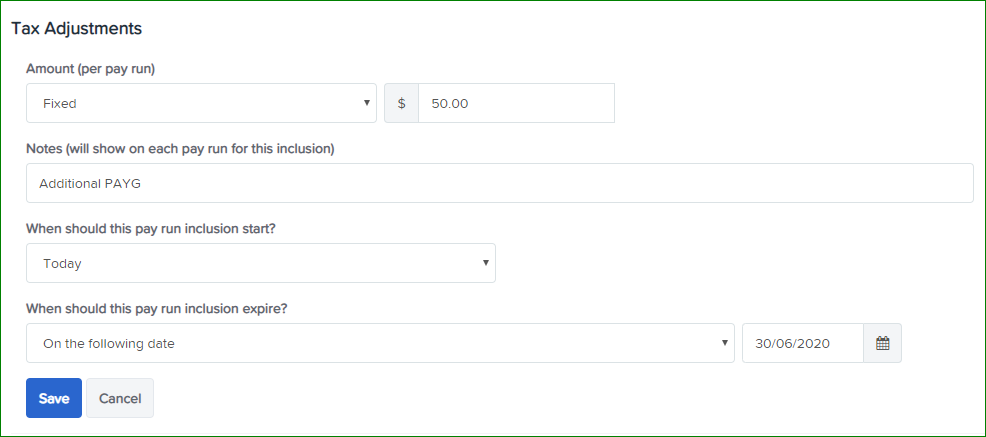This screenshot has height=437, width=986.
Task: Open the 'On the following date' expiry dropdown
Action: click(380, 343)
